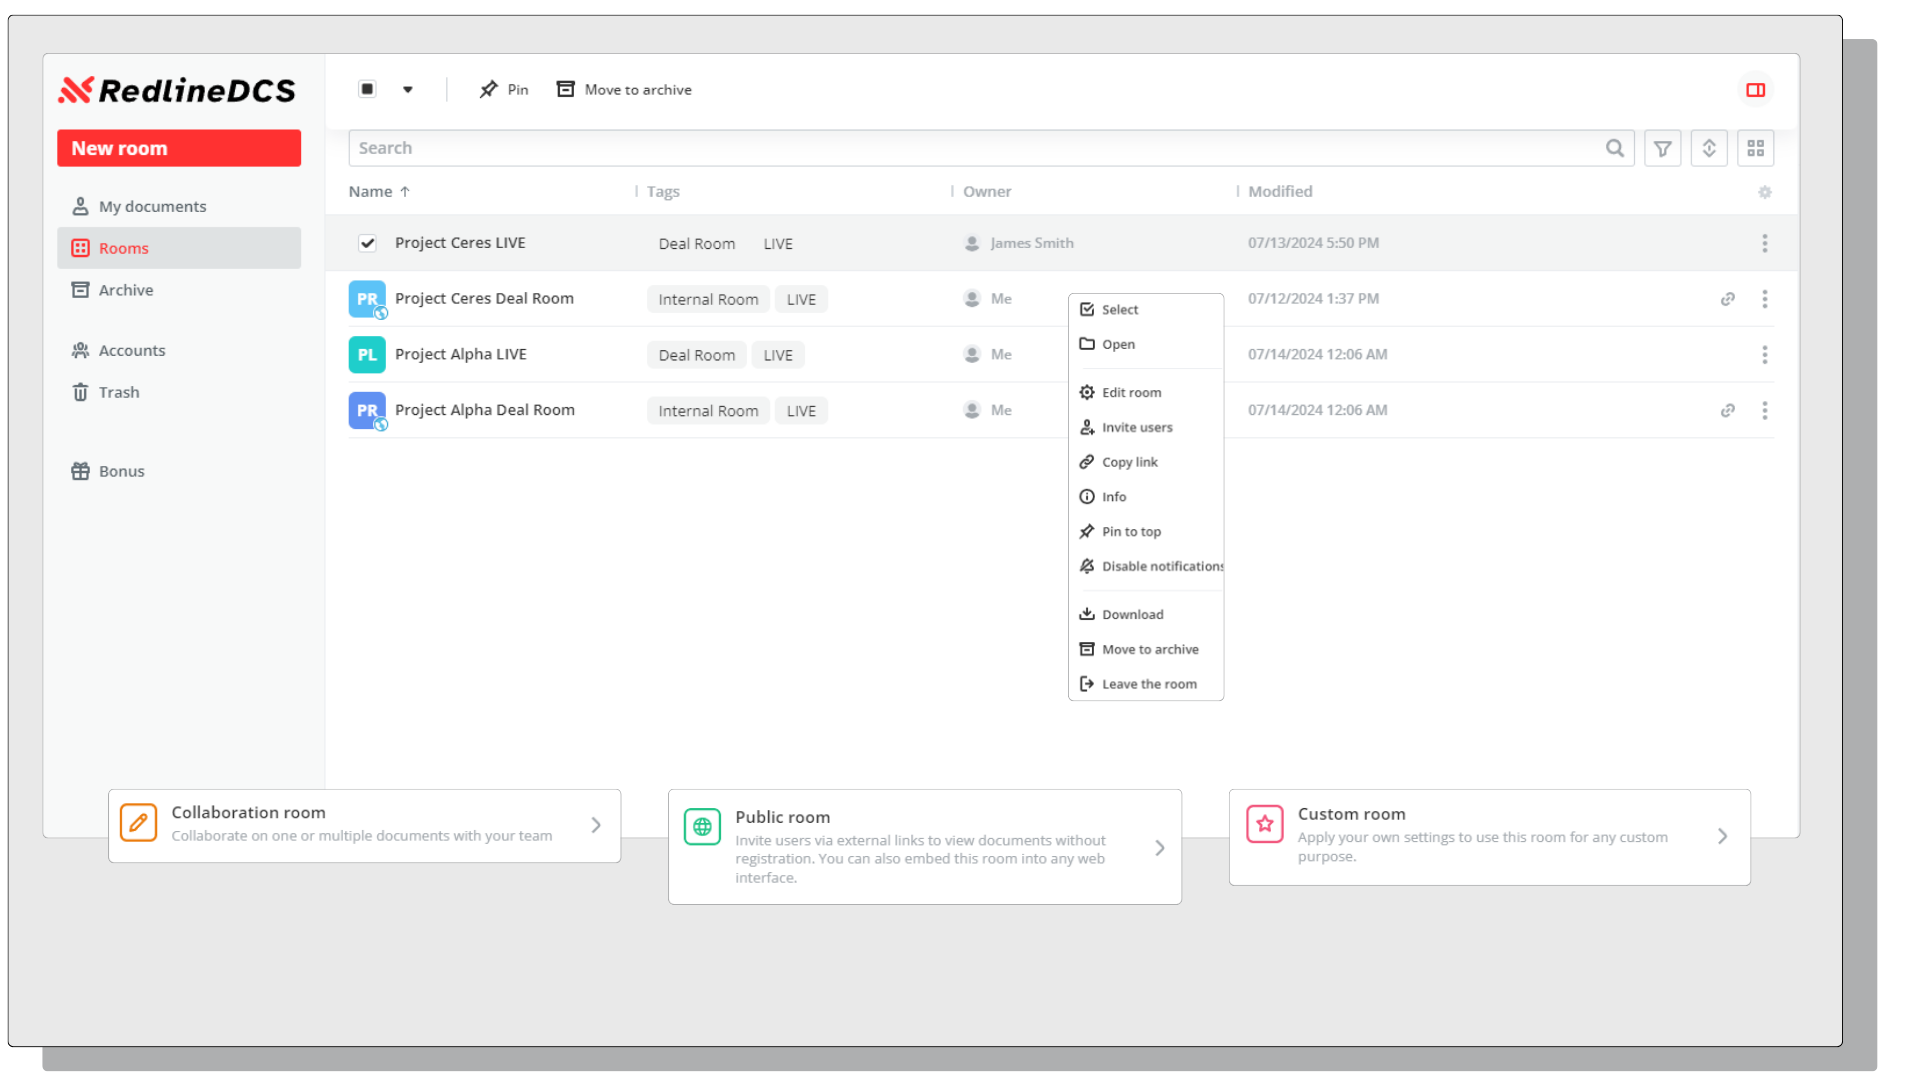Toggle the info panel icon top right

click(1755, 90)
